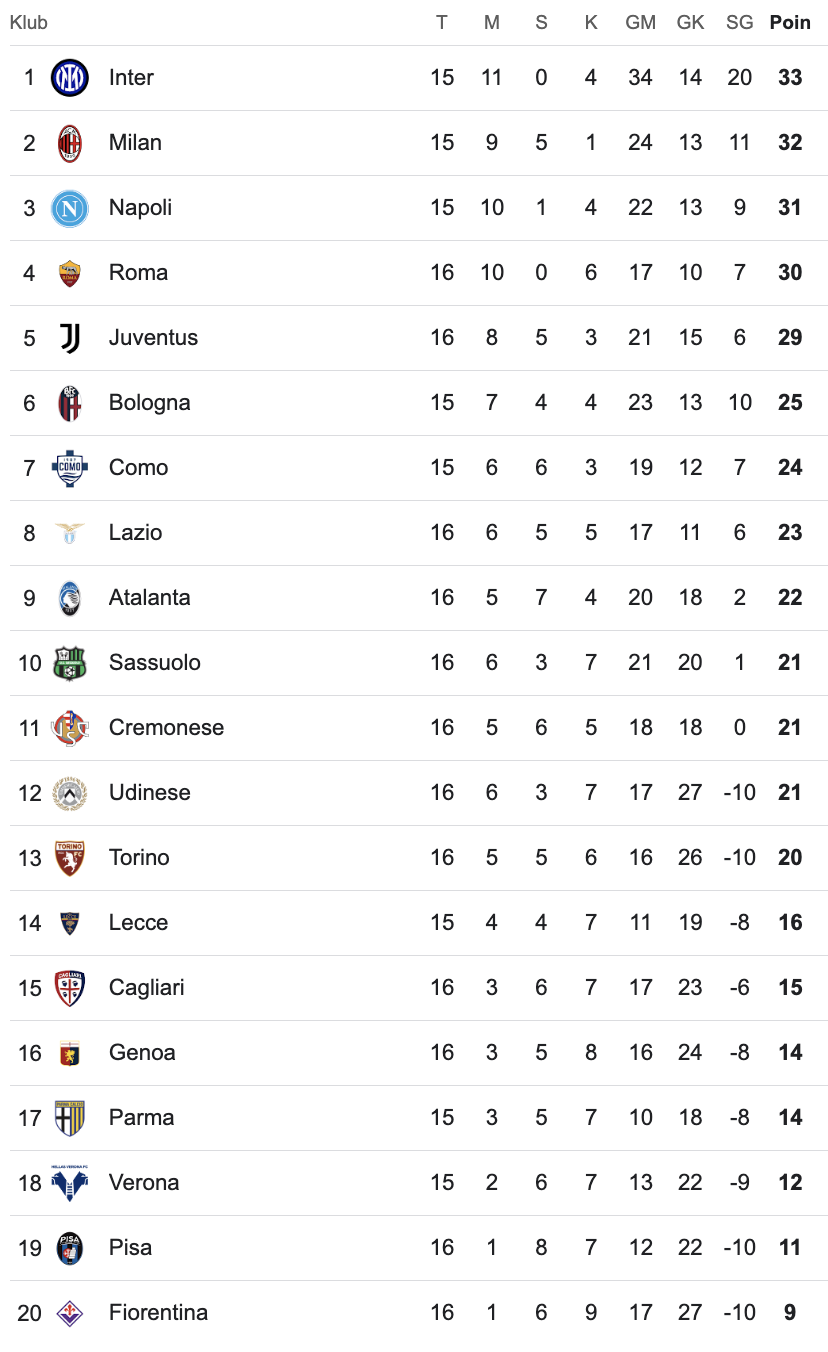Click the Inter club crest icon
The width and height of the screenshot is (828, 1352).
click(x=69, y=78)
